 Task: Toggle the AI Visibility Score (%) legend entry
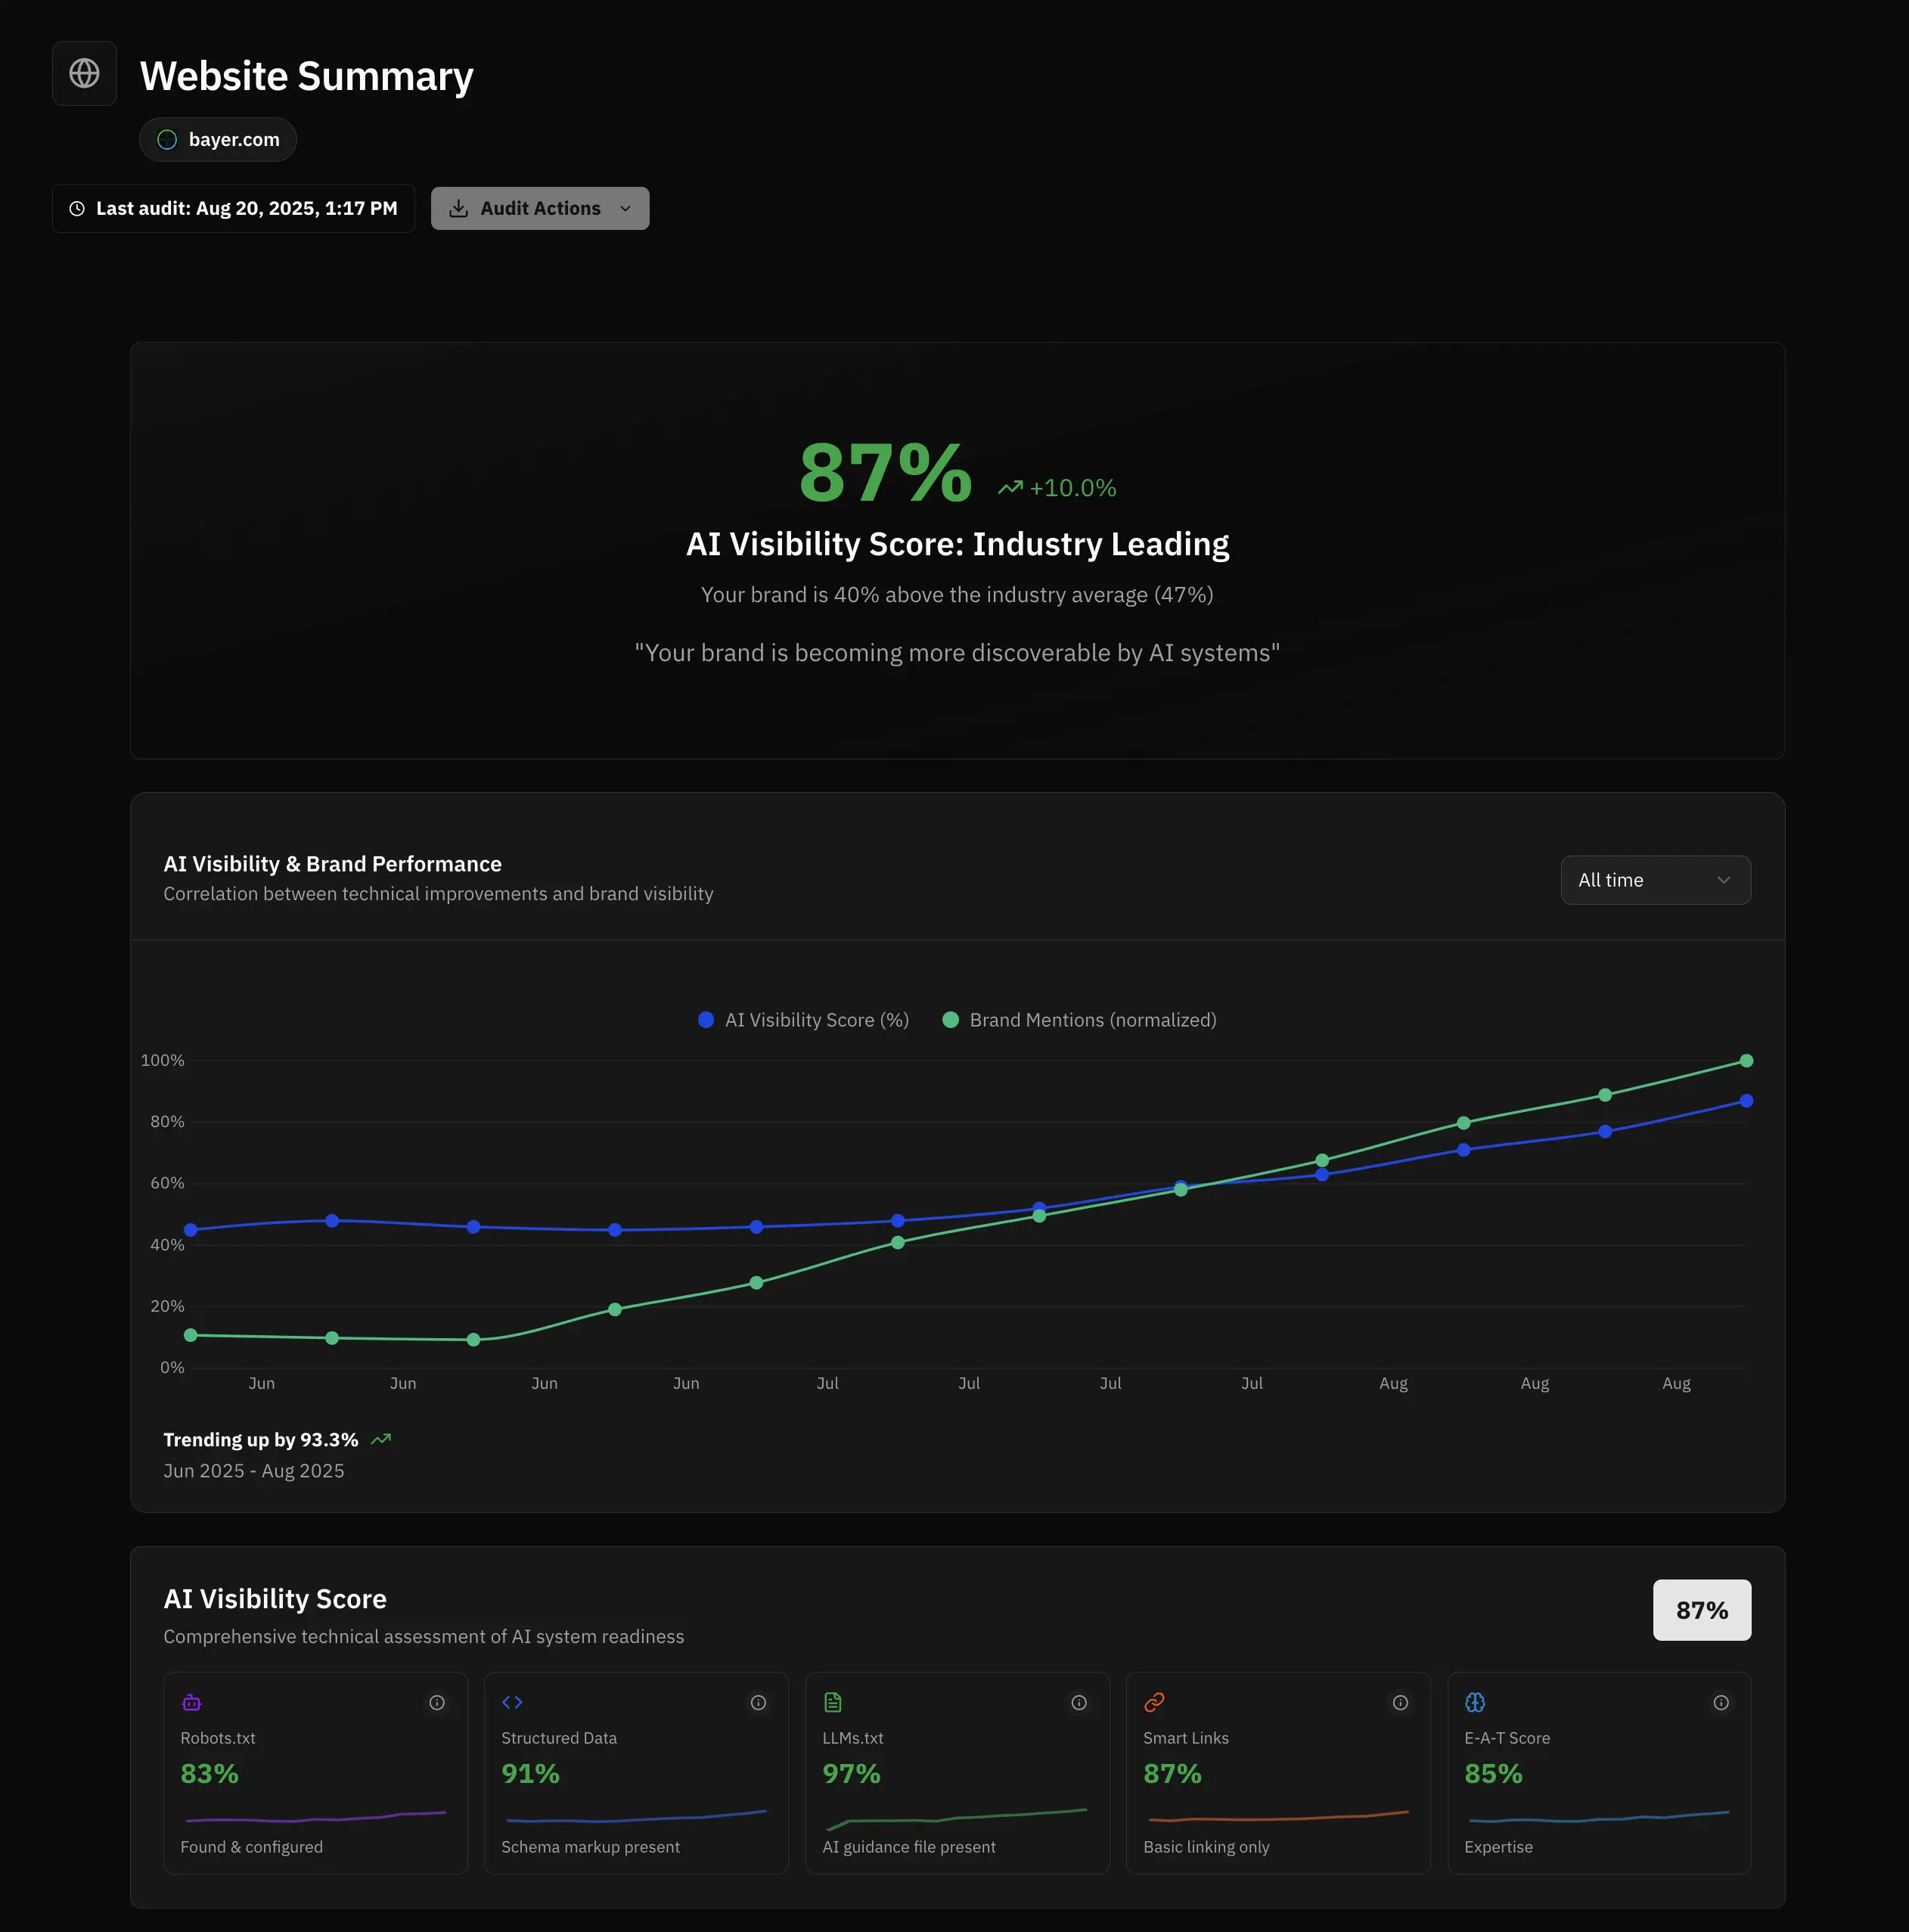[x=803, y=1020]
